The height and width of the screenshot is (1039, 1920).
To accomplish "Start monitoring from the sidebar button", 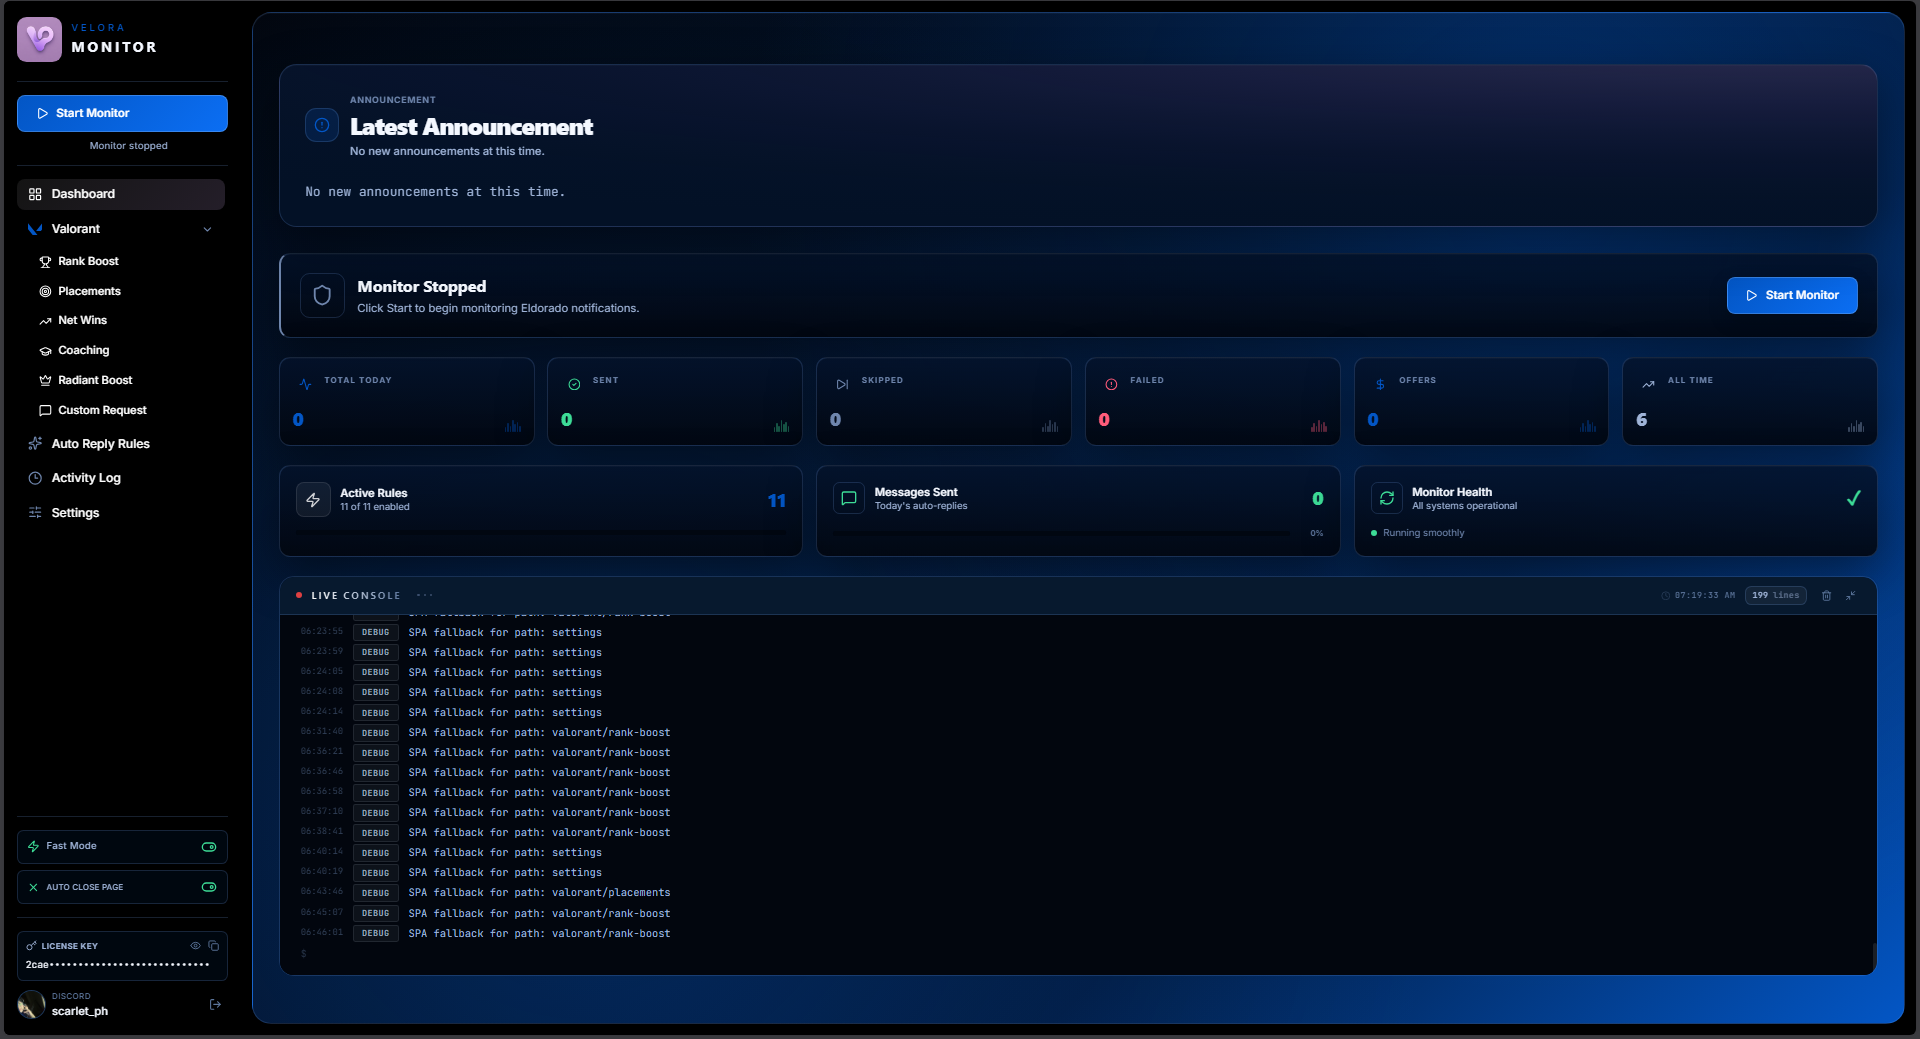I will pos(122,113).
